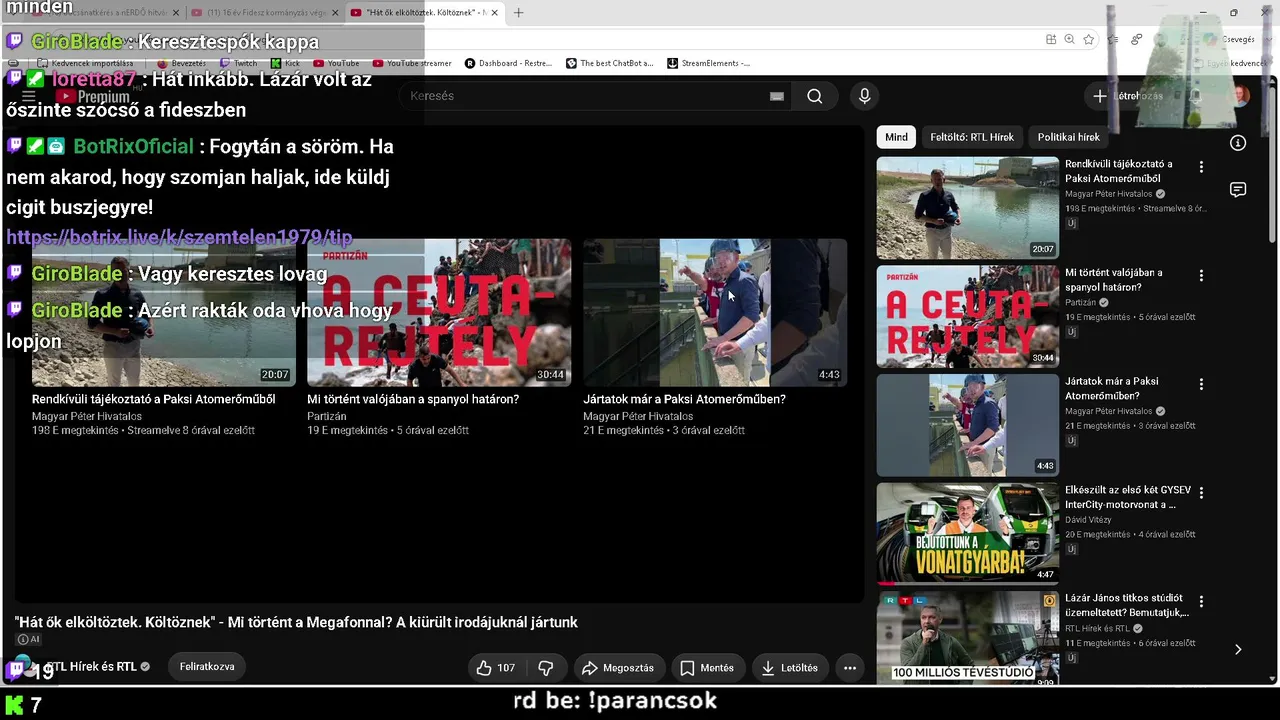
Task: Open options menu for Jártatok már a Paksi video
Action: (x=1201, y=384)
